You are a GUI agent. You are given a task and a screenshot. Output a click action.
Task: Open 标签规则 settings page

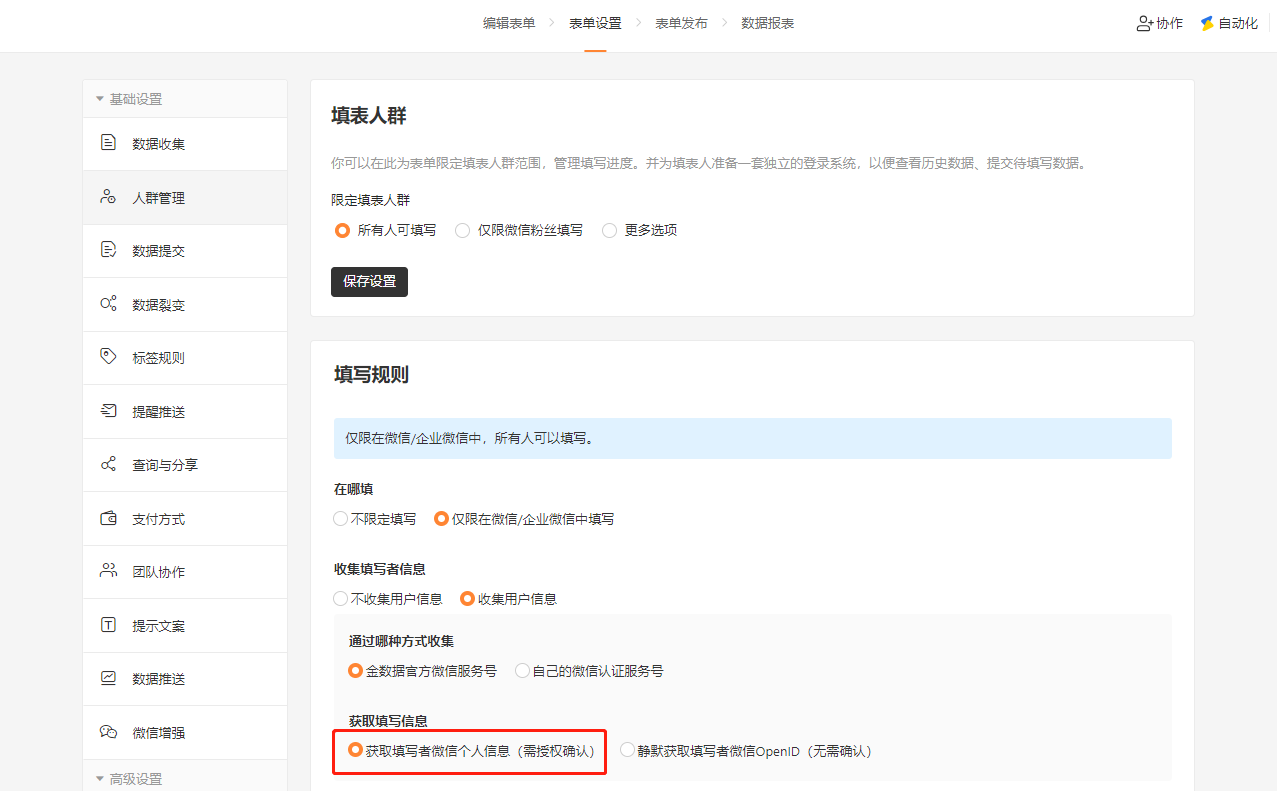(185, 358)
